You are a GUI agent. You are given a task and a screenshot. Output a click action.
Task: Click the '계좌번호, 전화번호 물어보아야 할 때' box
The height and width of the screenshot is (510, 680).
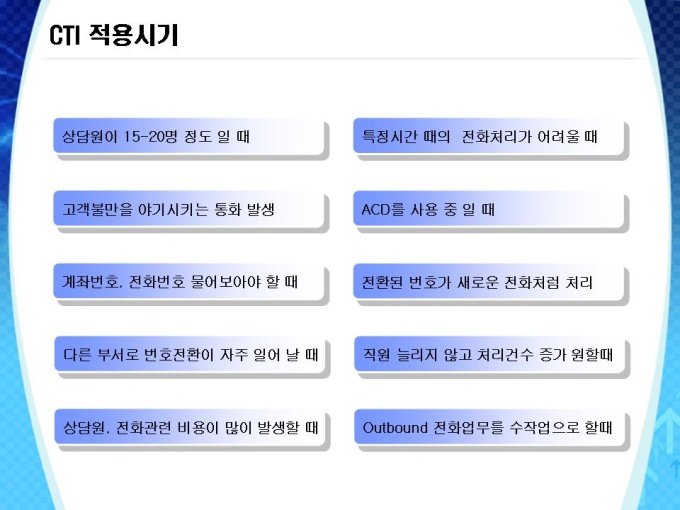tap(189, 281)
